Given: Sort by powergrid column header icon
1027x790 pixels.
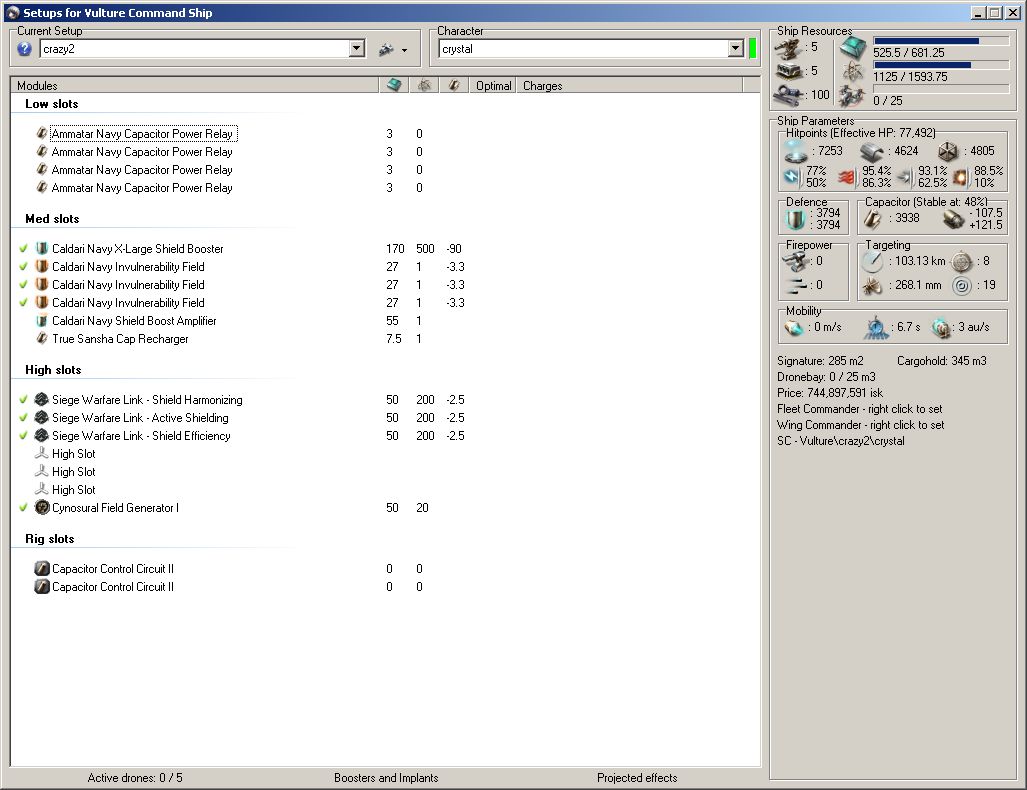Looking at the screenshot, I should (x=424, y=85).
